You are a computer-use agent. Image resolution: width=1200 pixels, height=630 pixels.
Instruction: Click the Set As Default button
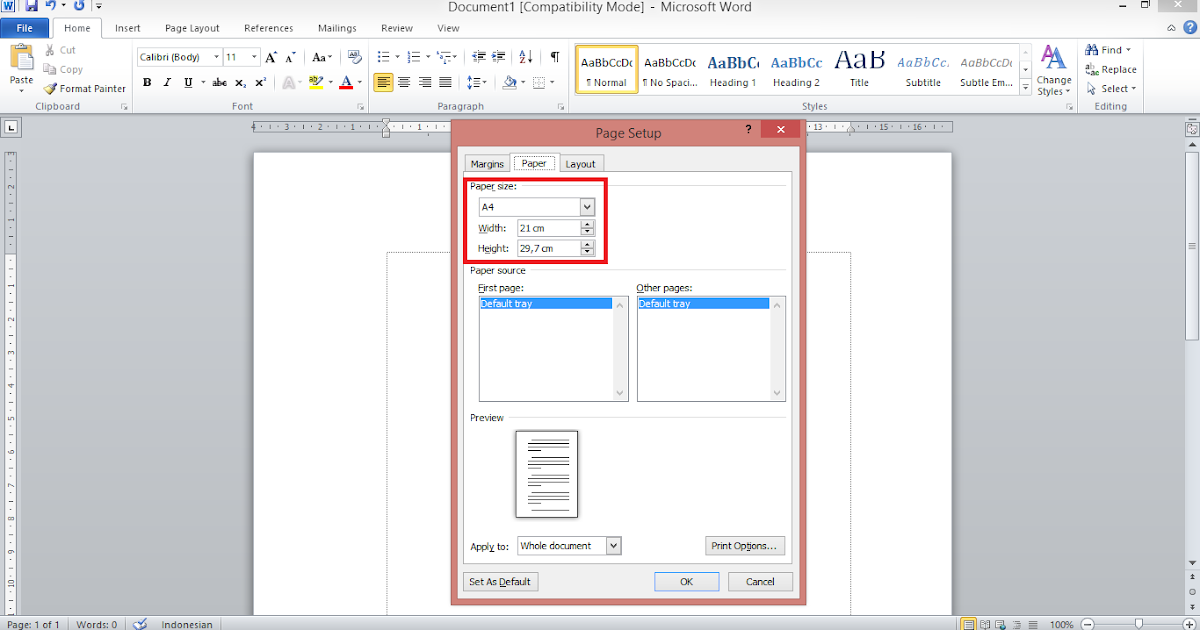coord(500,581)
